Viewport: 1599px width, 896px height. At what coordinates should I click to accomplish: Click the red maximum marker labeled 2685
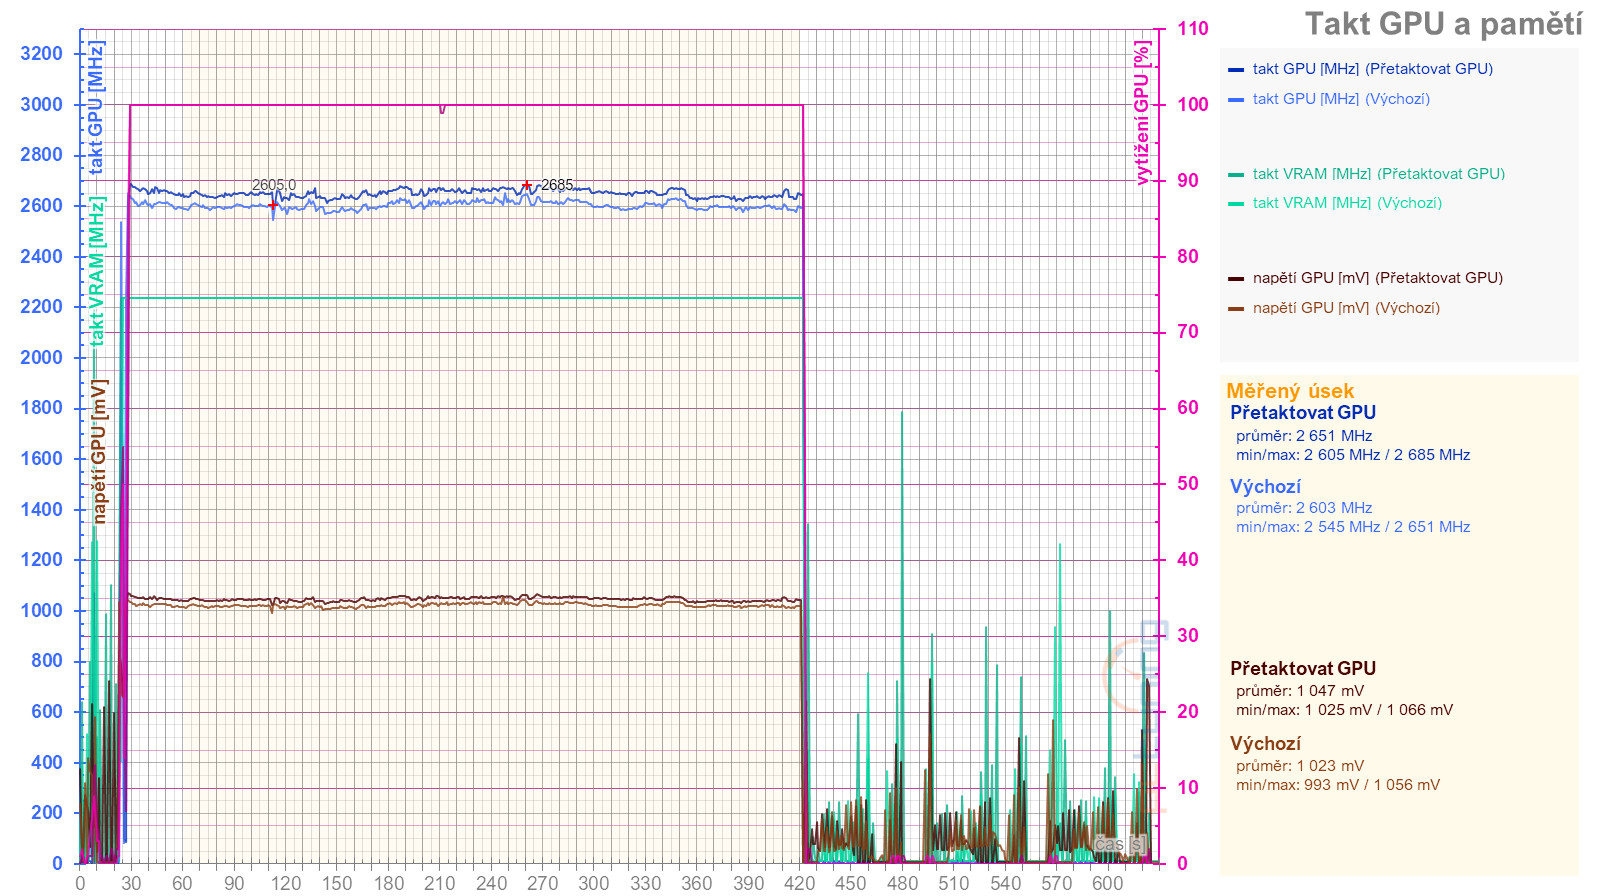(527, 185)
